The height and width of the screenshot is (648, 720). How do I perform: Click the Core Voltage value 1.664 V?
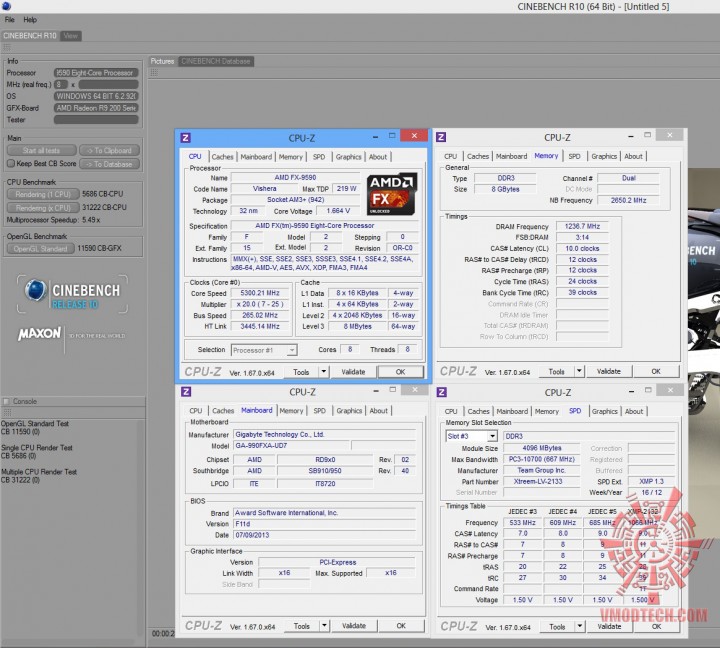coord(338,211)
